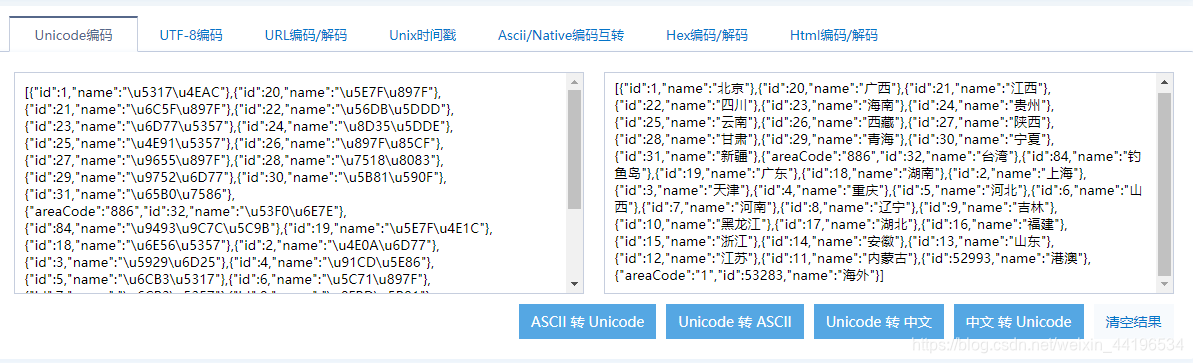Convert with Unicode 转 中文 button
Screen dimensions: 1193x363
(878, 322)
